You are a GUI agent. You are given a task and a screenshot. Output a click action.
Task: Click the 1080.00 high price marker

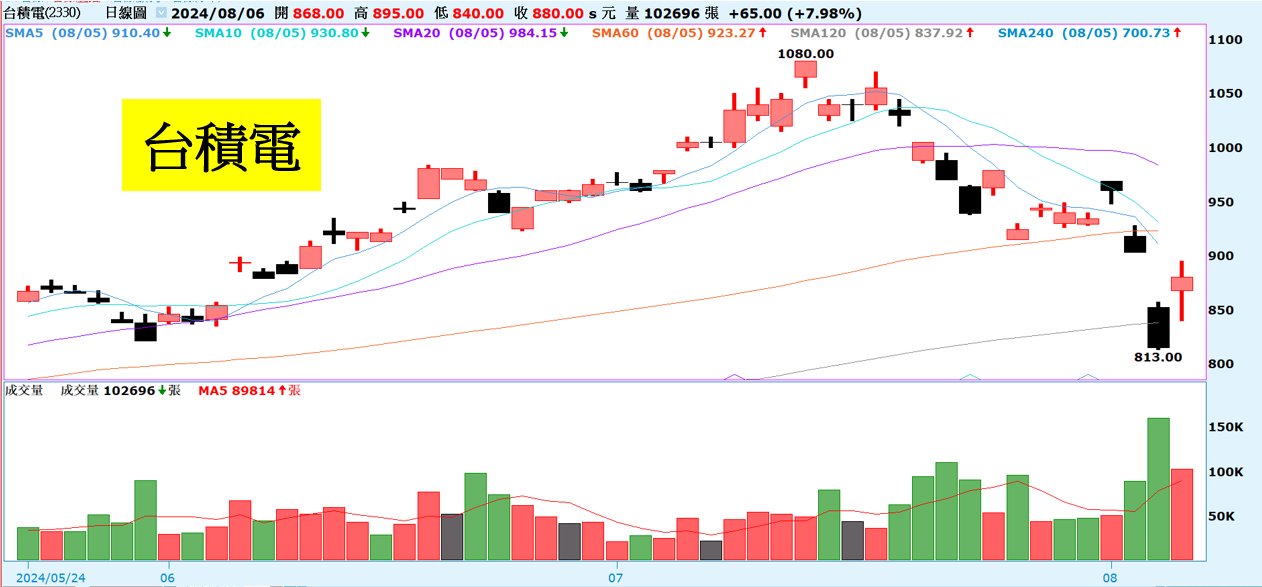coord(805,53)
